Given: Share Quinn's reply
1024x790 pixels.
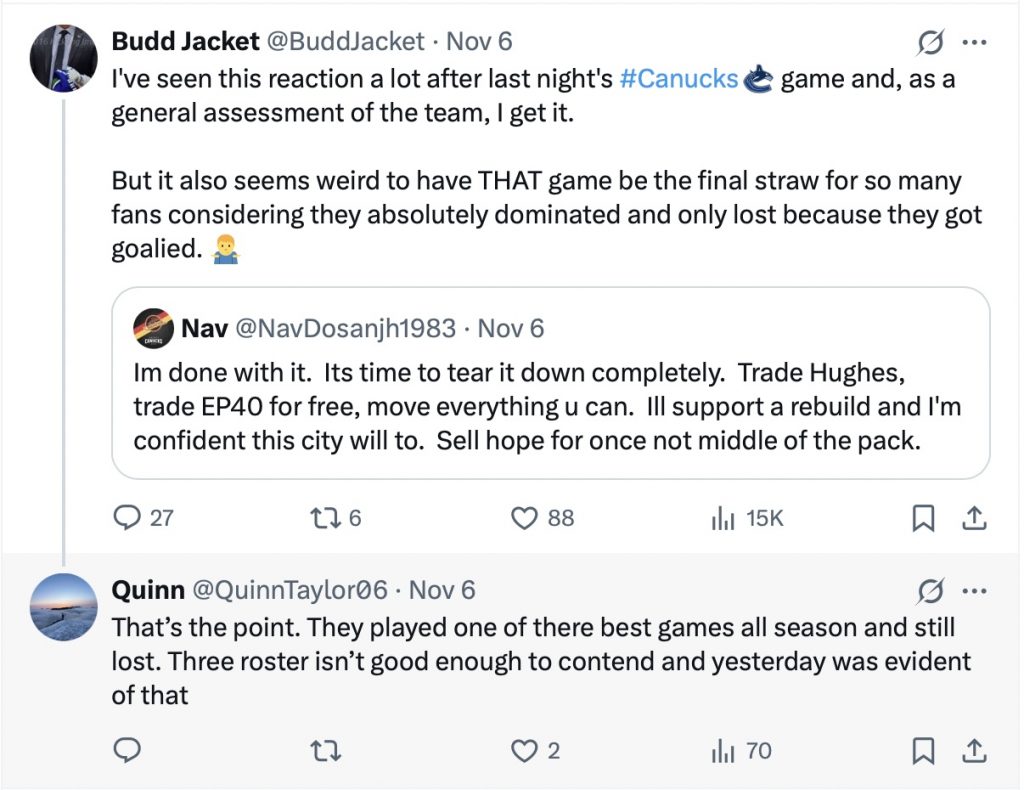Looking at the screenshot, I should point(976,750).
